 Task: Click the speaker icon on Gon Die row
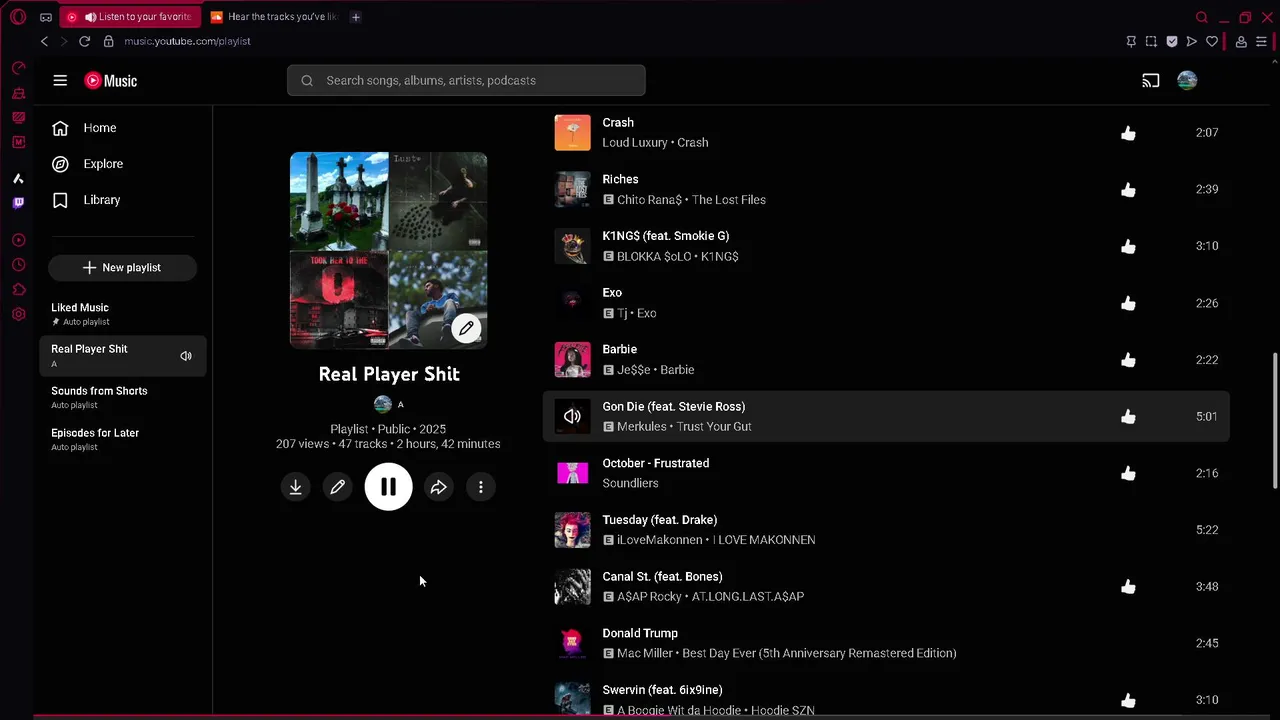(572, 416)
